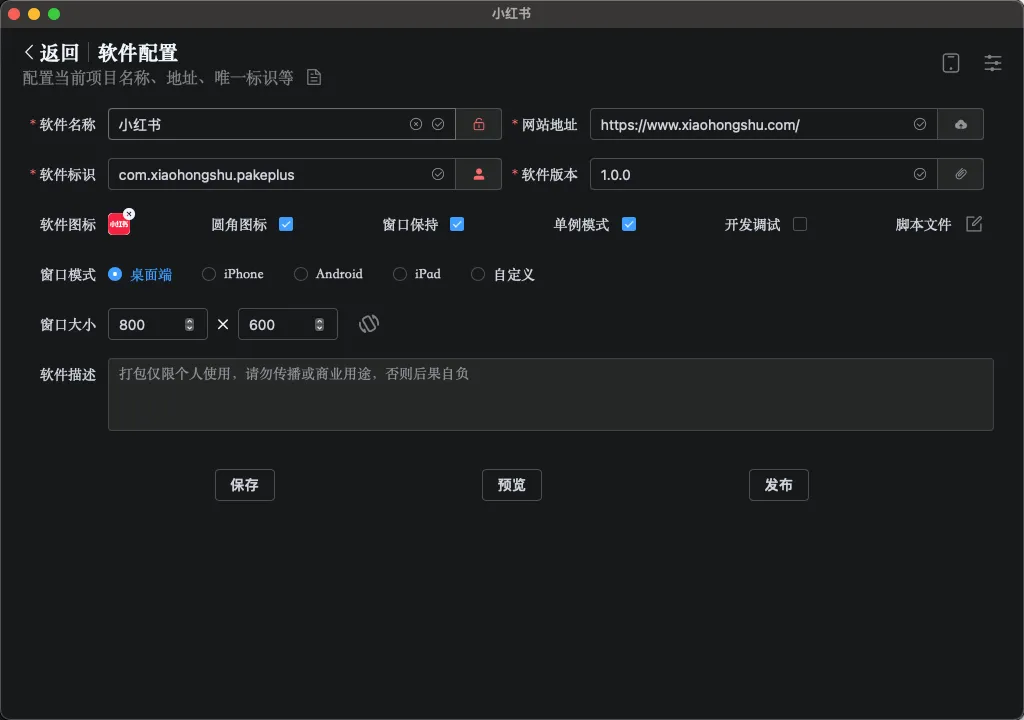Click the 脚本文件 label
This screenshot has height=720, width=1024.
[923, 225]
